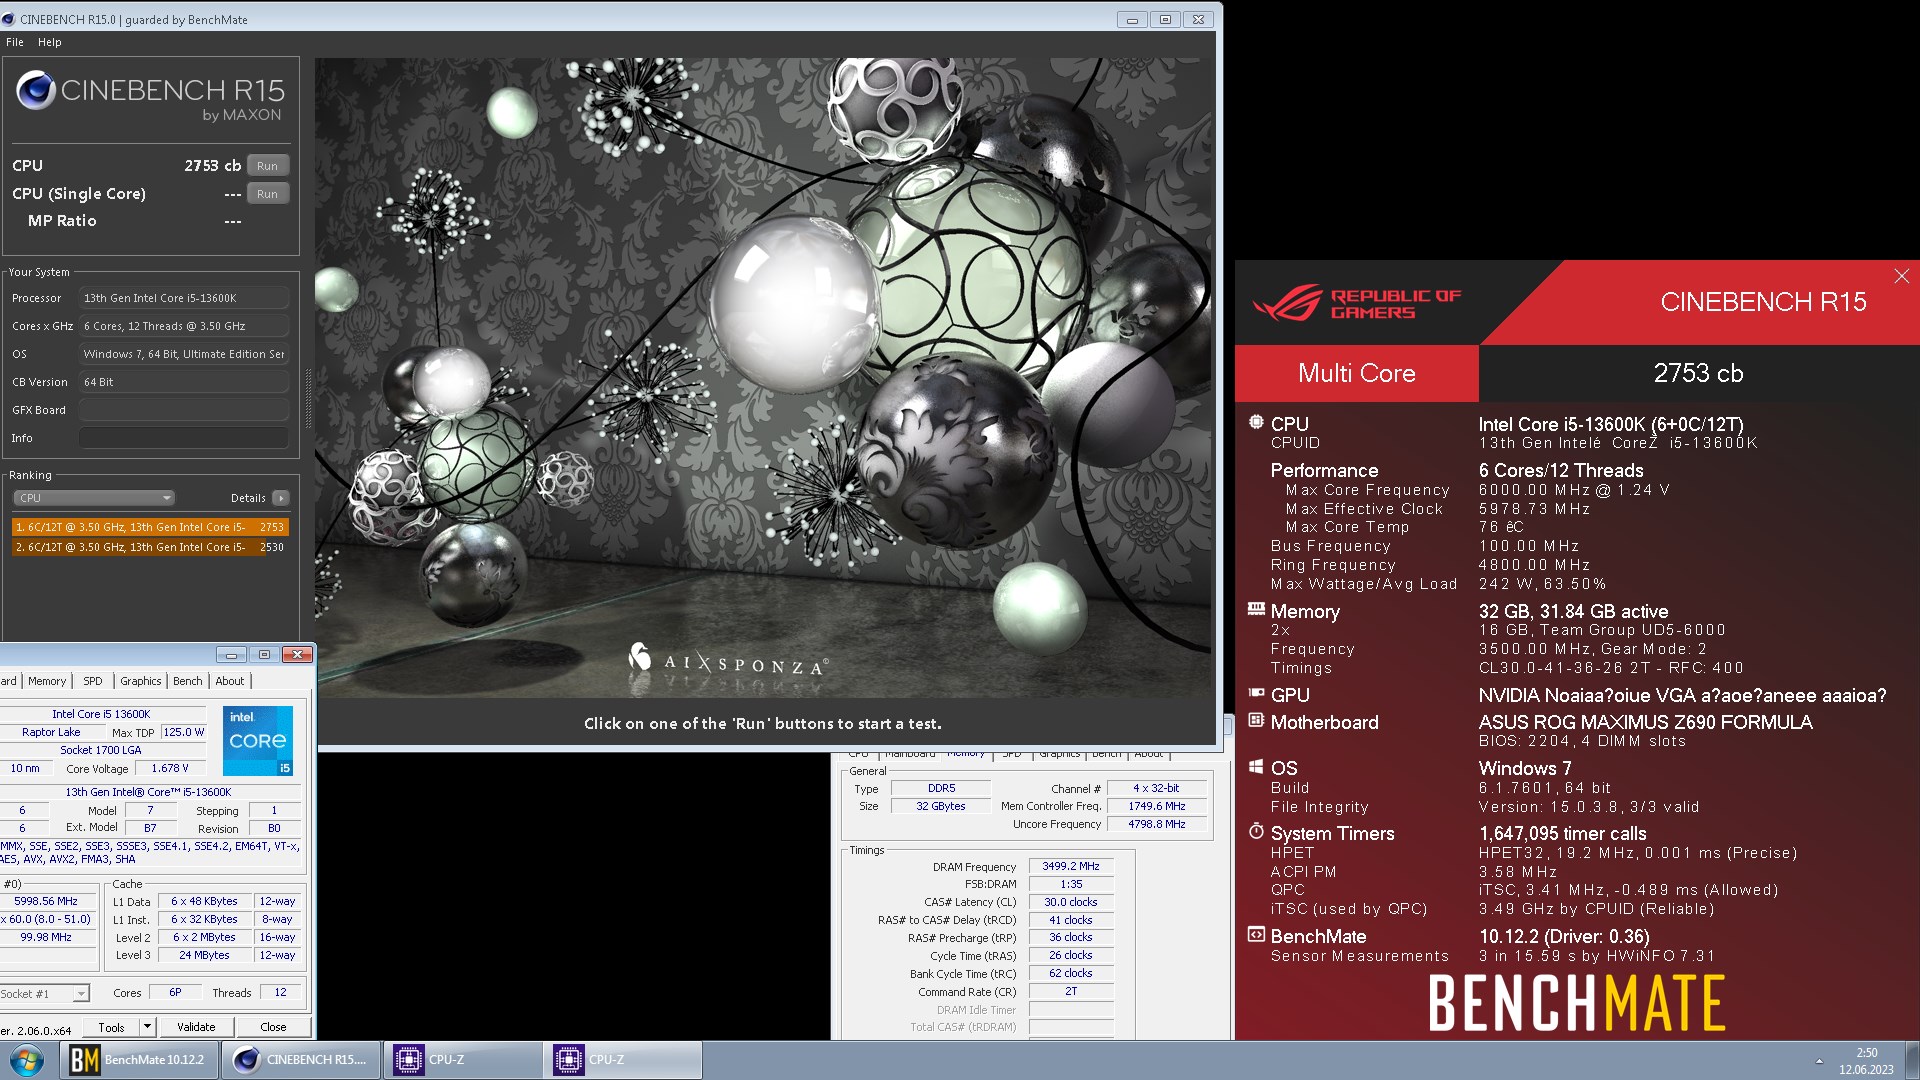Maximize the Cinebench R15 window

click(1165, 19)
